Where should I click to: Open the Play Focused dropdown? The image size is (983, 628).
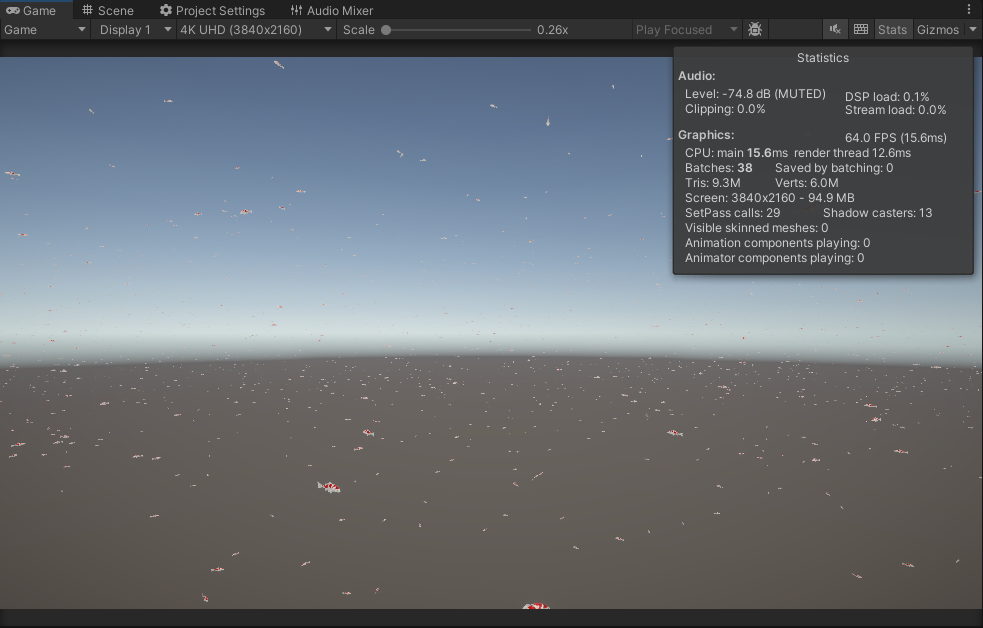686,29
